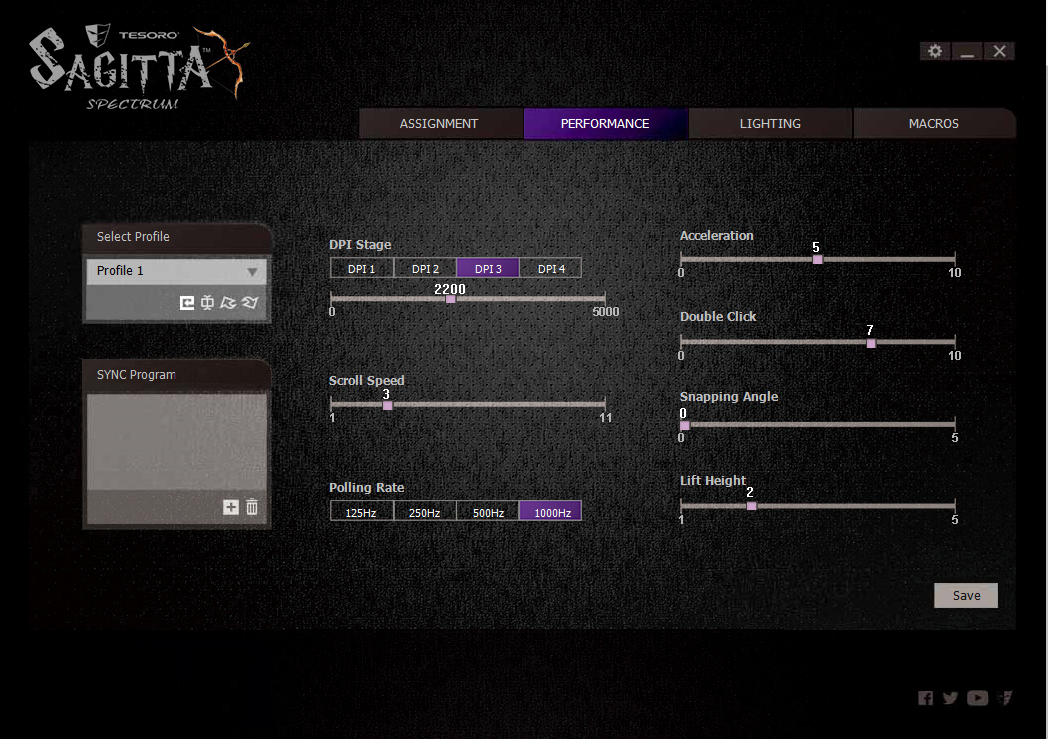Go to the ASSIGNMENT tab
Screen dimensions: 1048x739
coord(439,124)
